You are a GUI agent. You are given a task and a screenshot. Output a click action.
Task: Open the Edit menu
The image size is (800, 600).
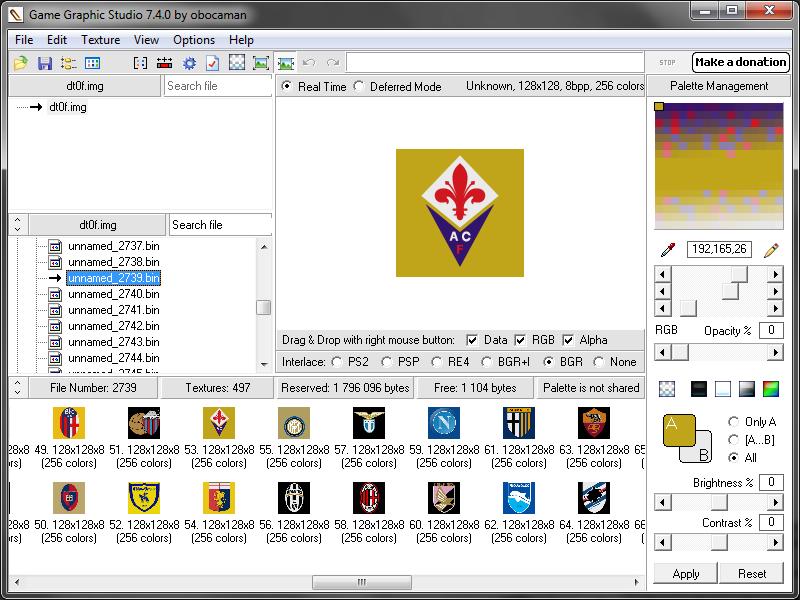(57, 40)
